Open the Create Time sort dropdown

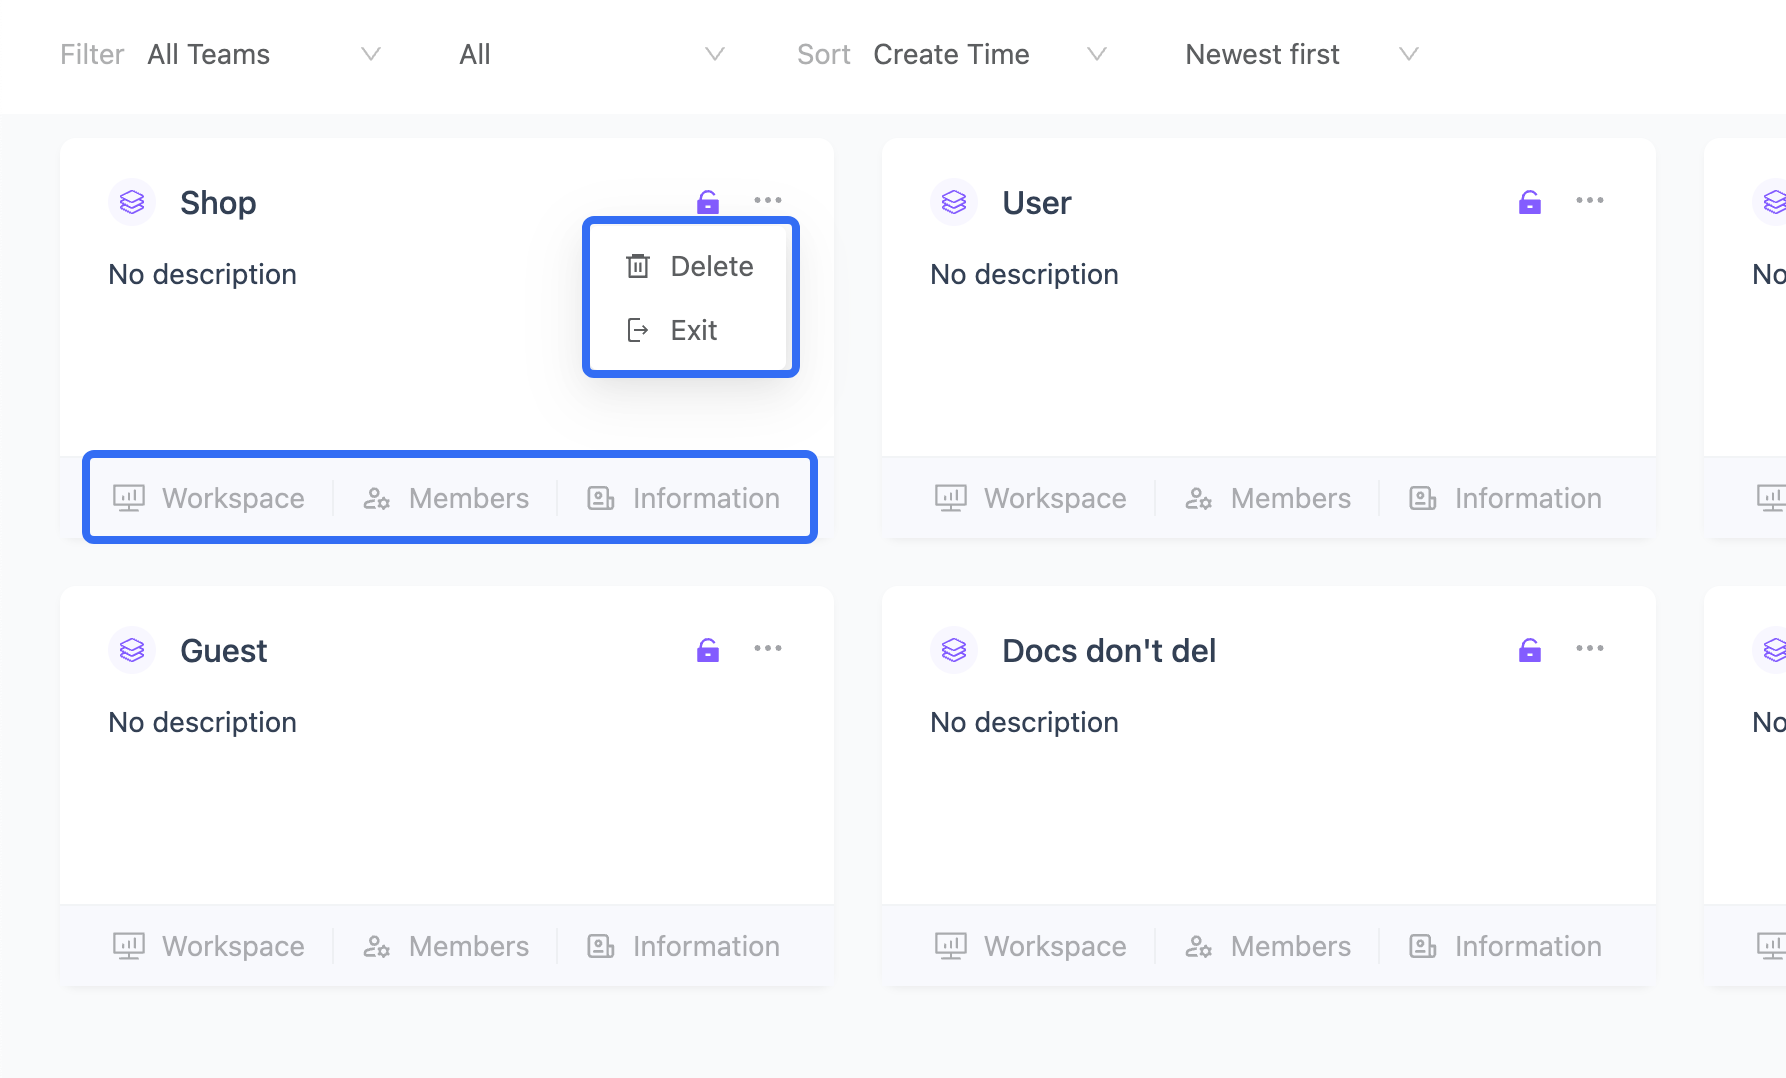[x=990, y=54]
